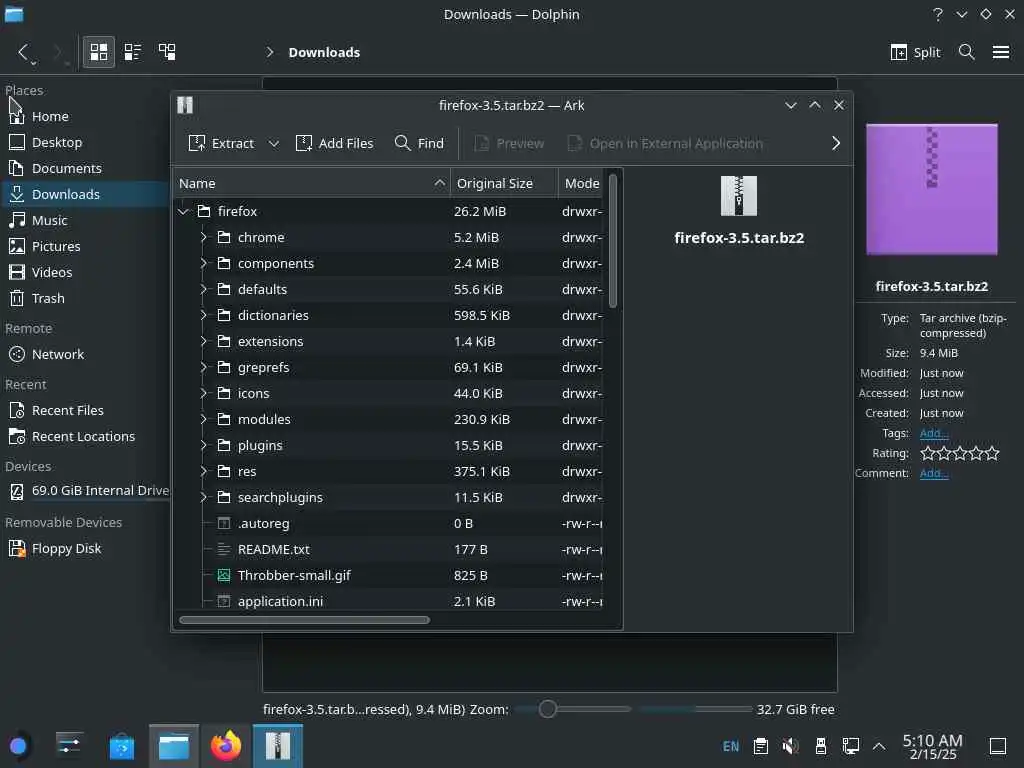Open the KDE application launcher

point(18,746)
